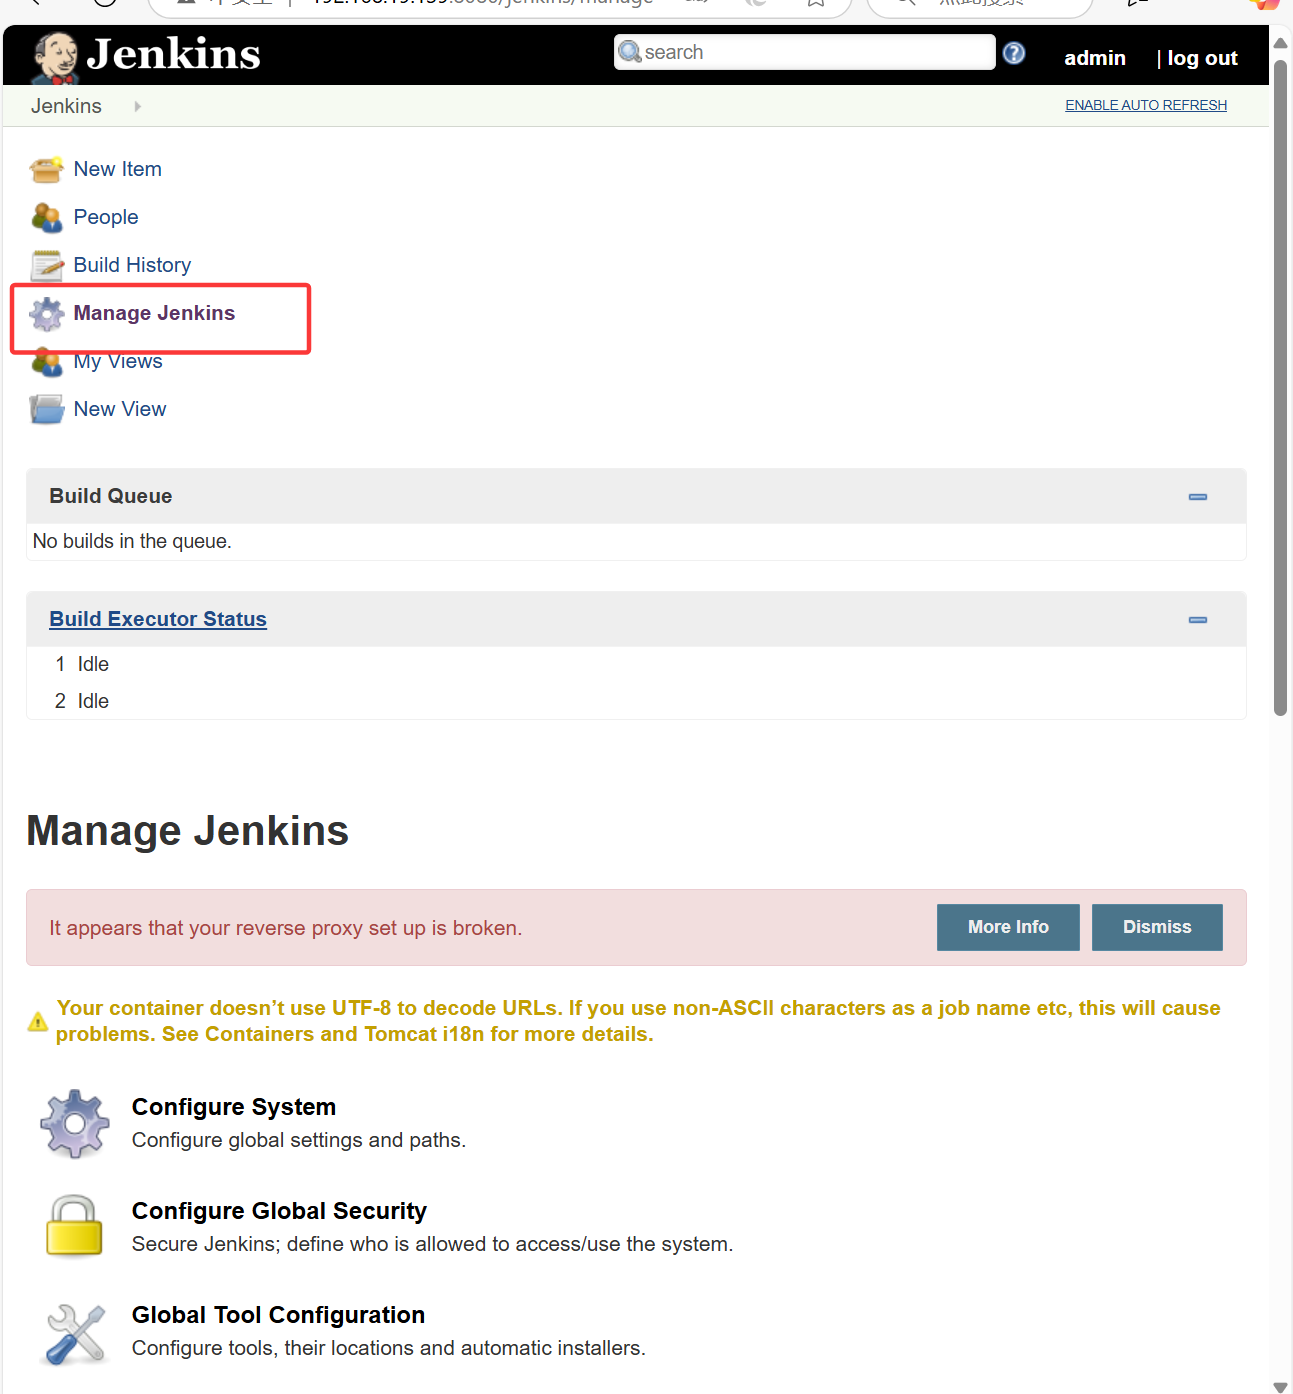Click the scrollbar up arrow
The height and width of the screenshot is (1394, 1293).
1280,43
